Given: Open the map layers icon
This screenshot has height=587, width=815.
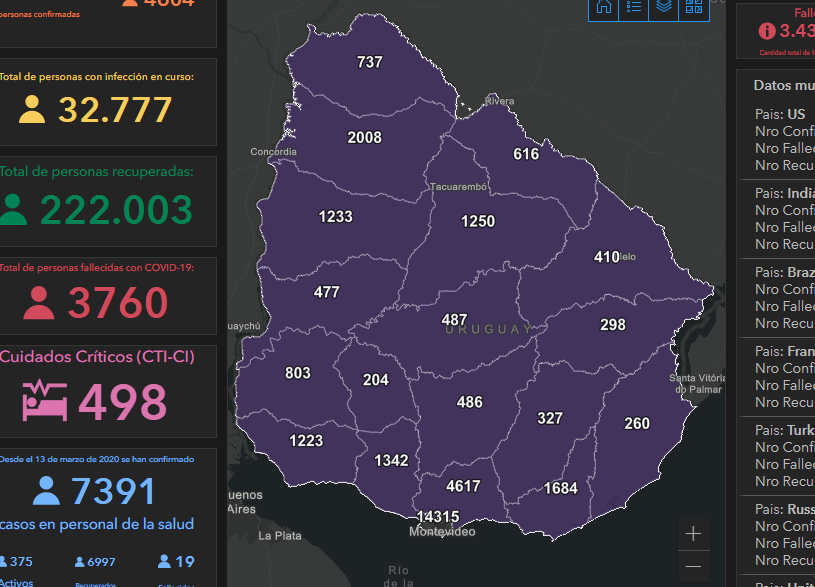Looking at the screenshot, I should point(664,6).
